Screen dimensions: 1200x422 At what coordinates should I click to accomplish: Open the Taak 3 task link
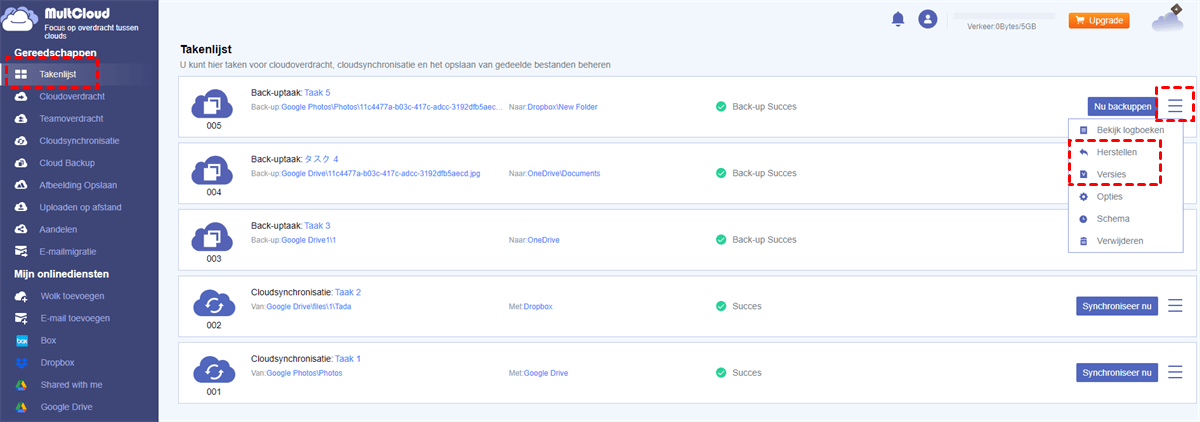click(317, 226)
